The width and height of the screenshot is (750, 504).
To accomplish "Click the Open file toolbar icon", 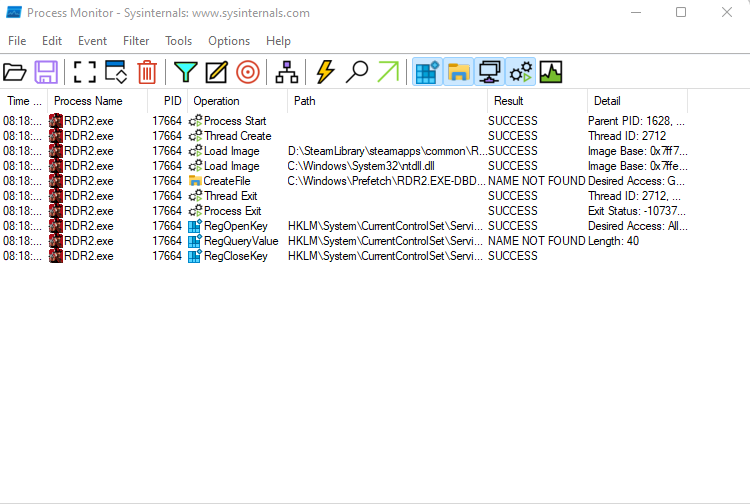I will (15, 72).
